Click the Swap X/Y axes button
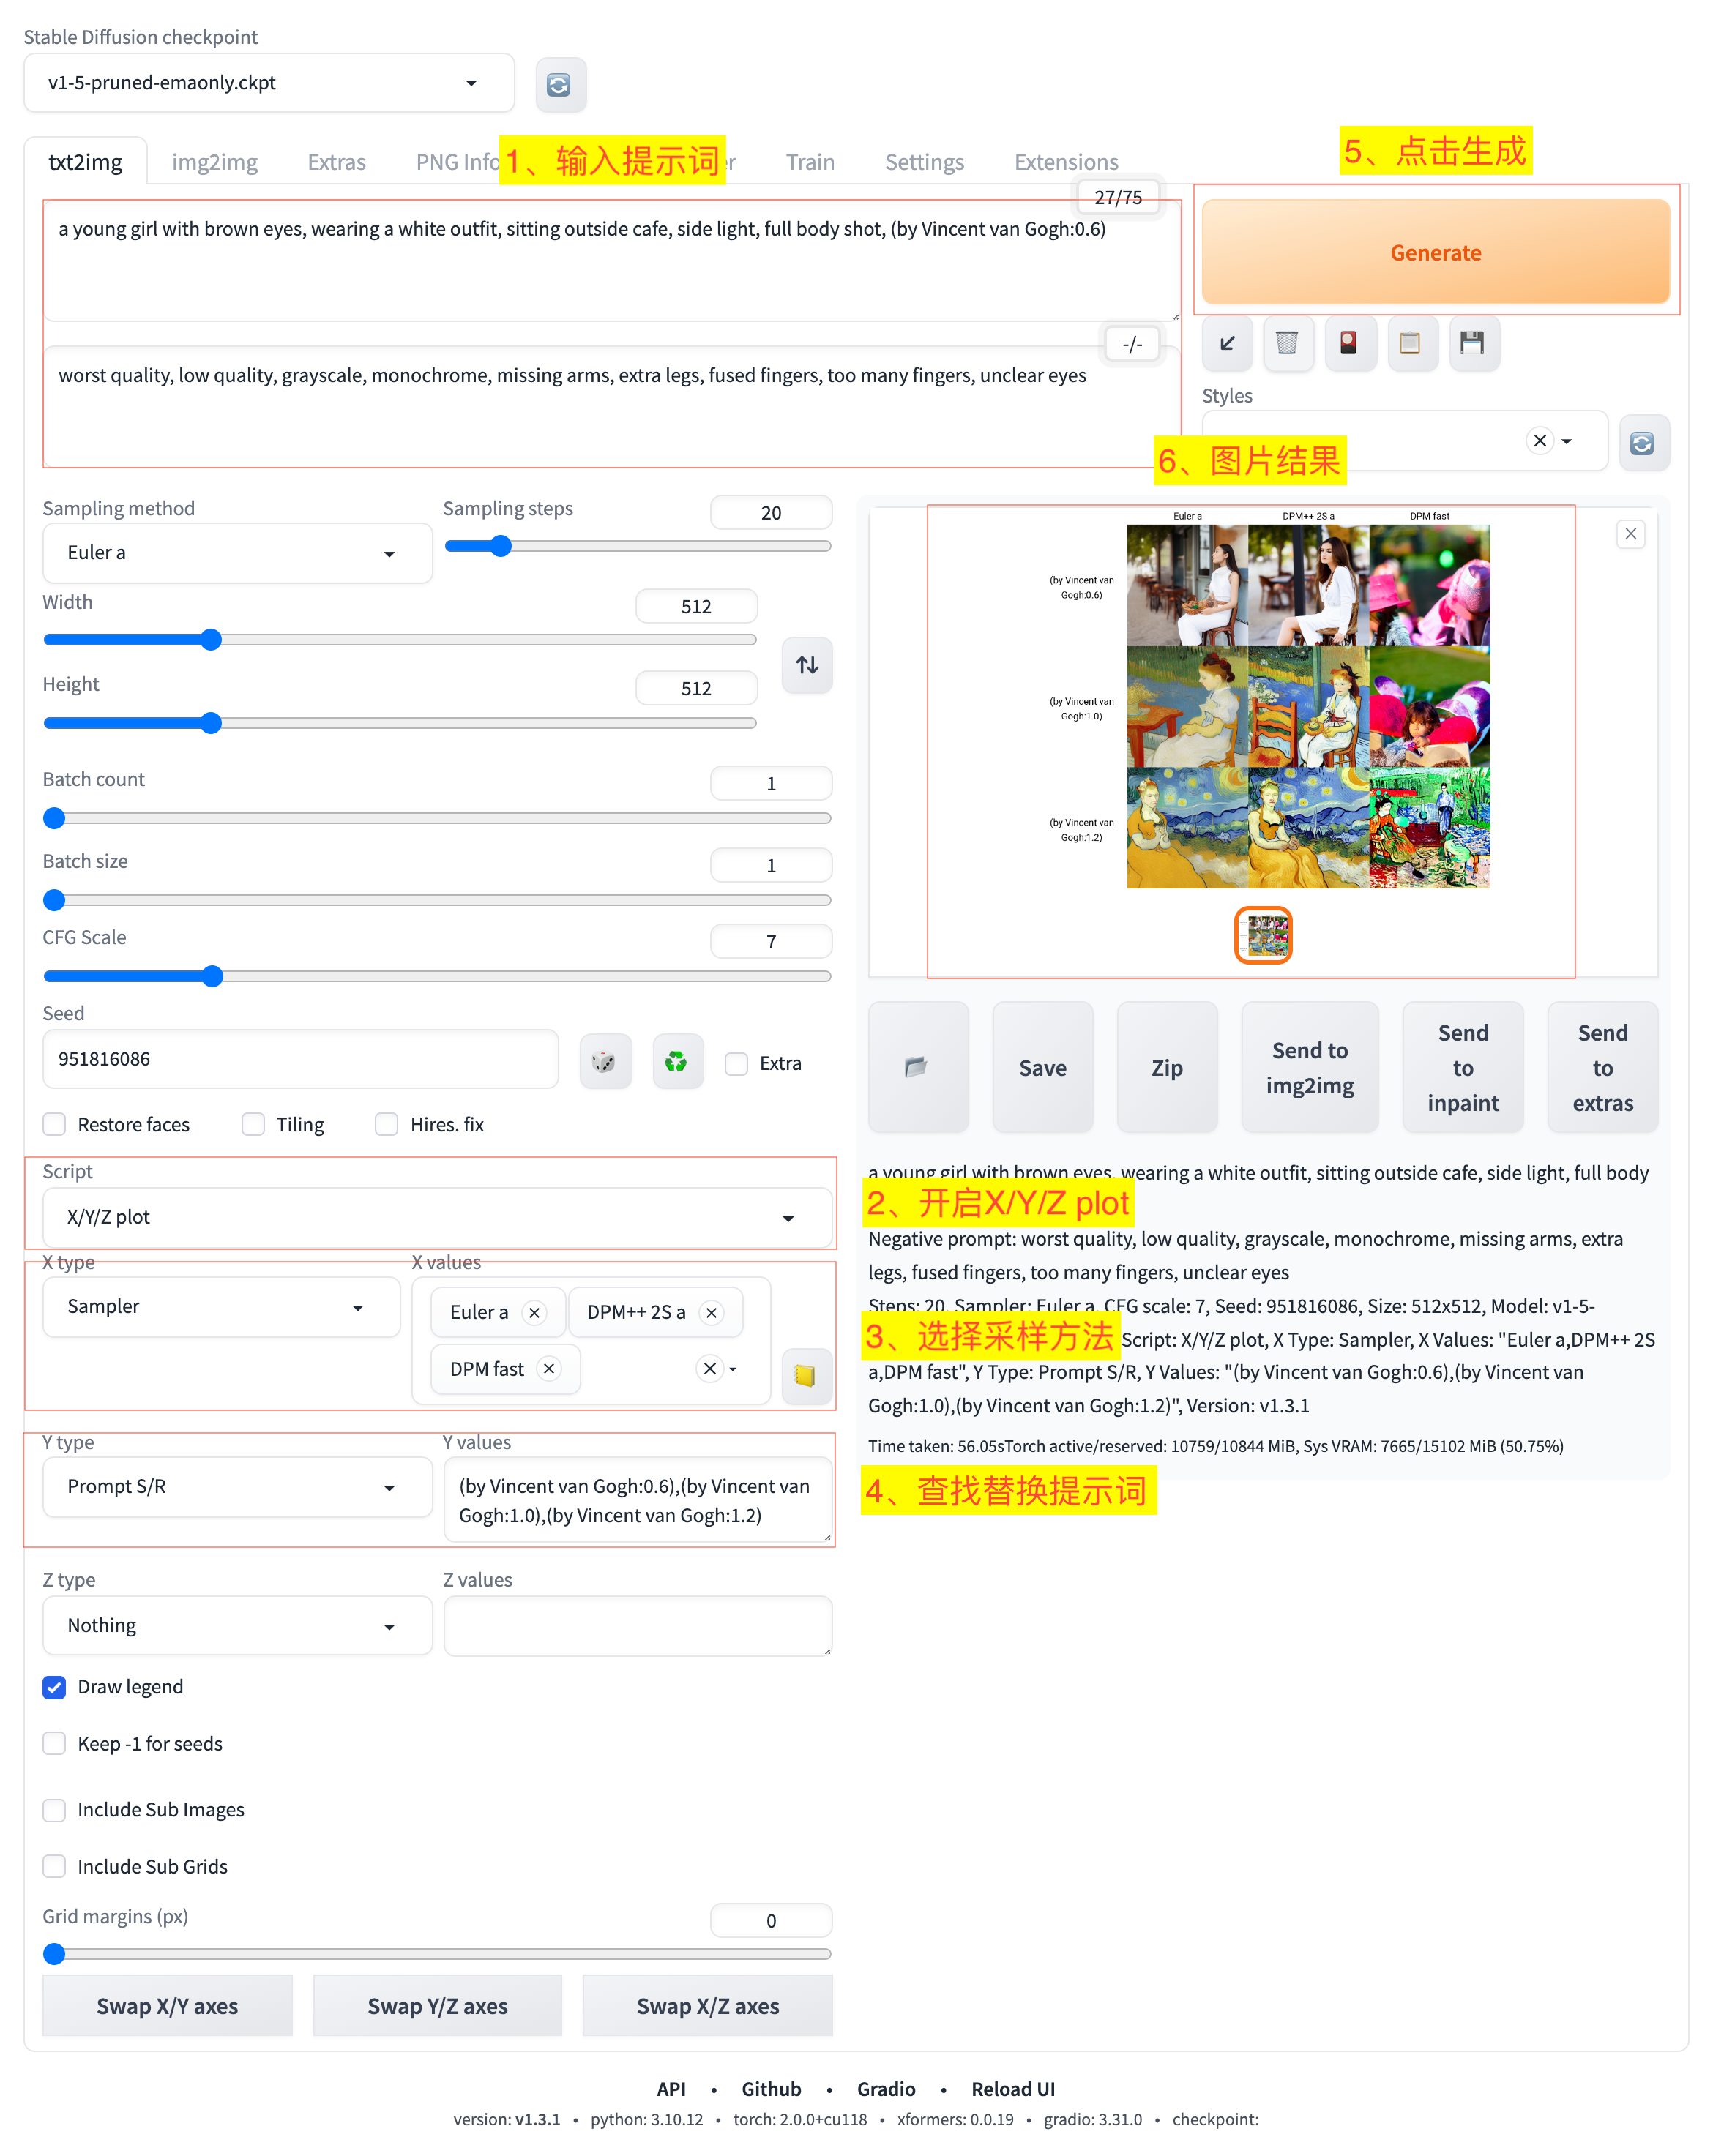This screenshot has height=2156, width=1713. (167, 2006)
